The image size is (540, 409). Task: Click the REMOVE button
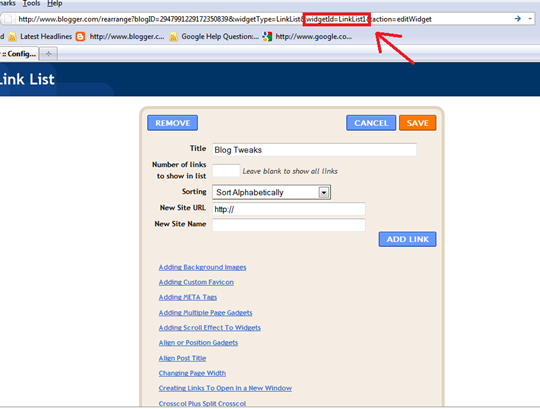coord(173,123)
